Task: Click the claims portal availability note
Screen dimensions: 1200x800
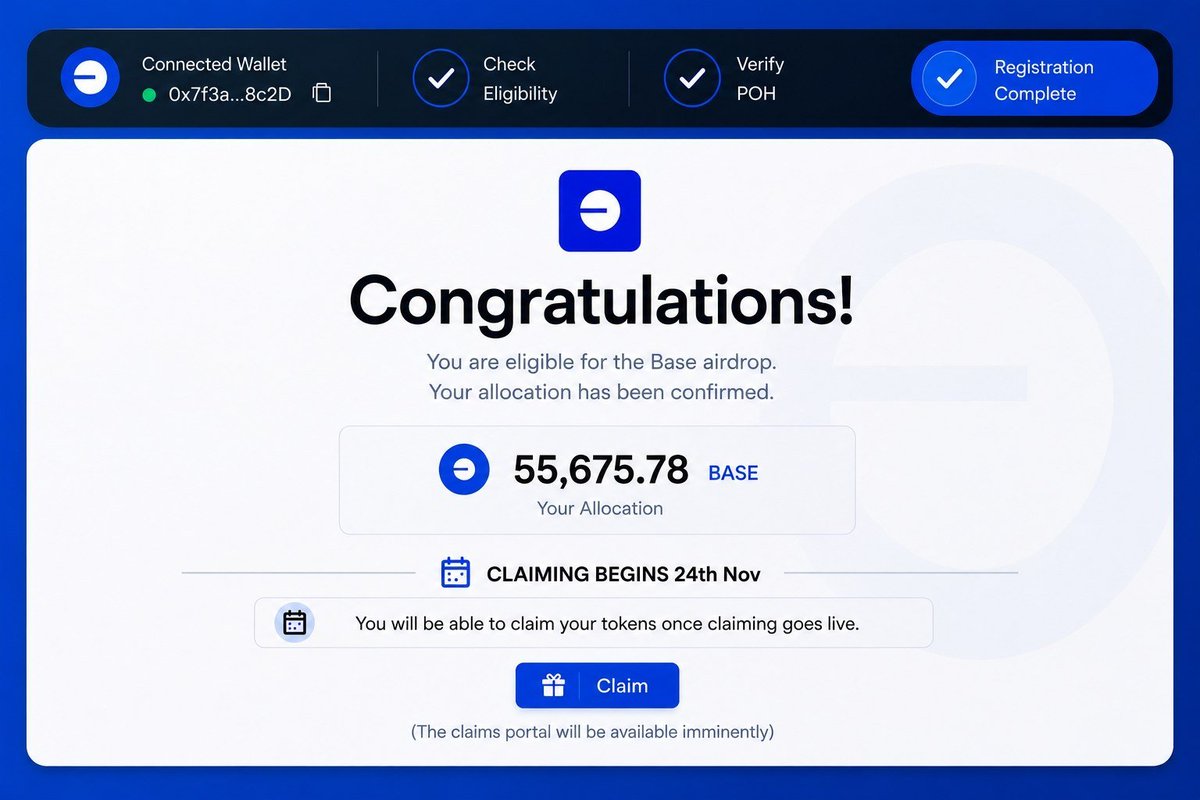Action: coord(592,732)
